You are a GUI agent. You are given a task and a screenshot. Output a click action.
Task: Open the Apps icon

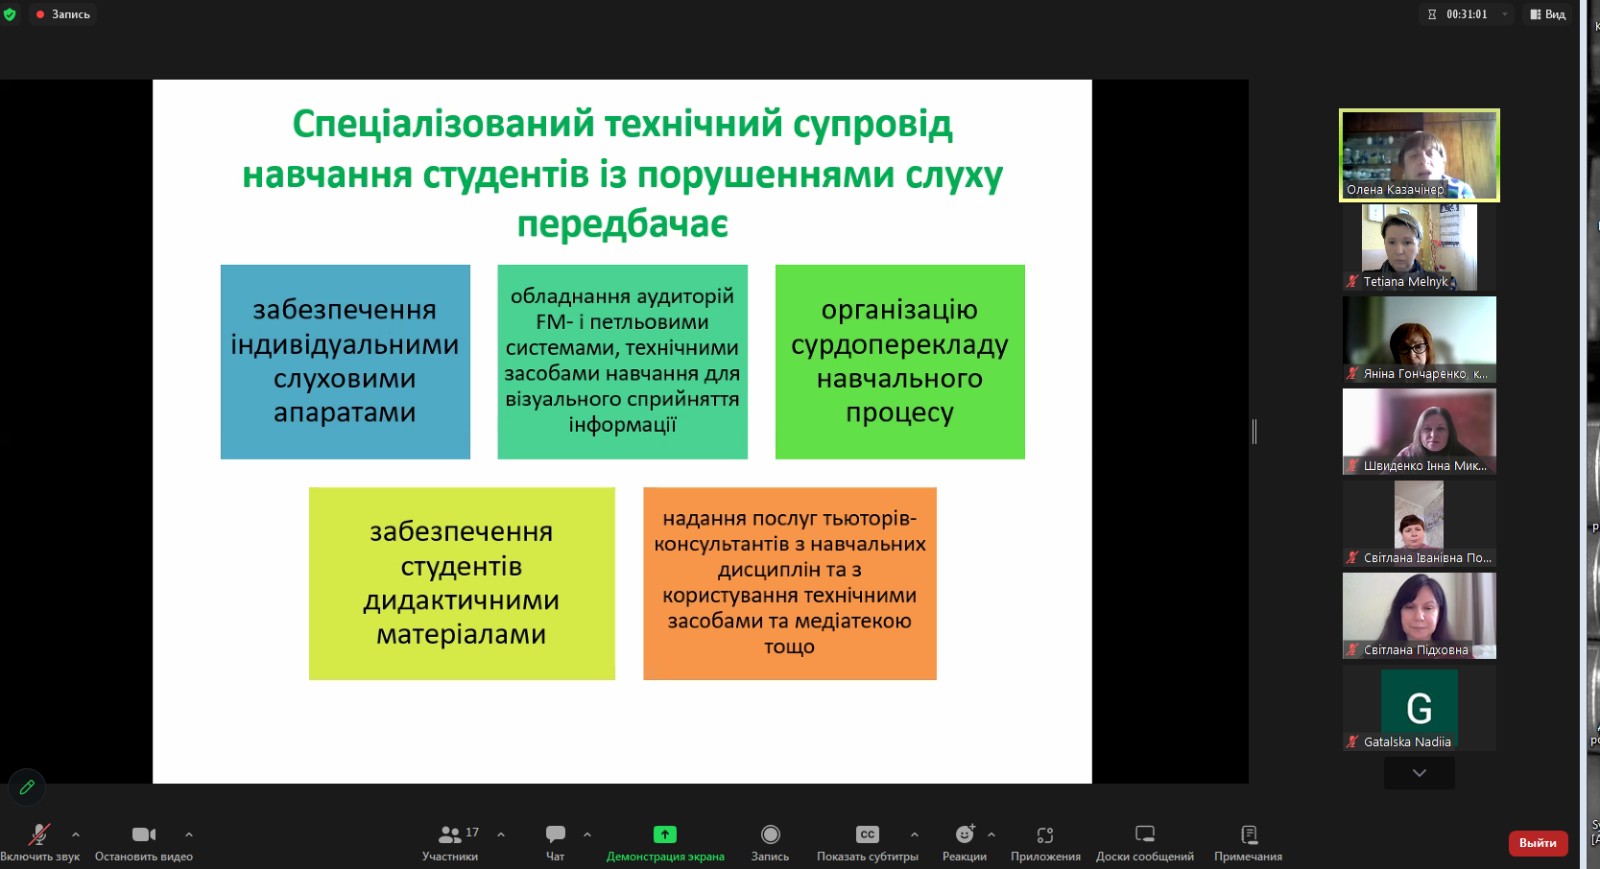(1045, 835)
